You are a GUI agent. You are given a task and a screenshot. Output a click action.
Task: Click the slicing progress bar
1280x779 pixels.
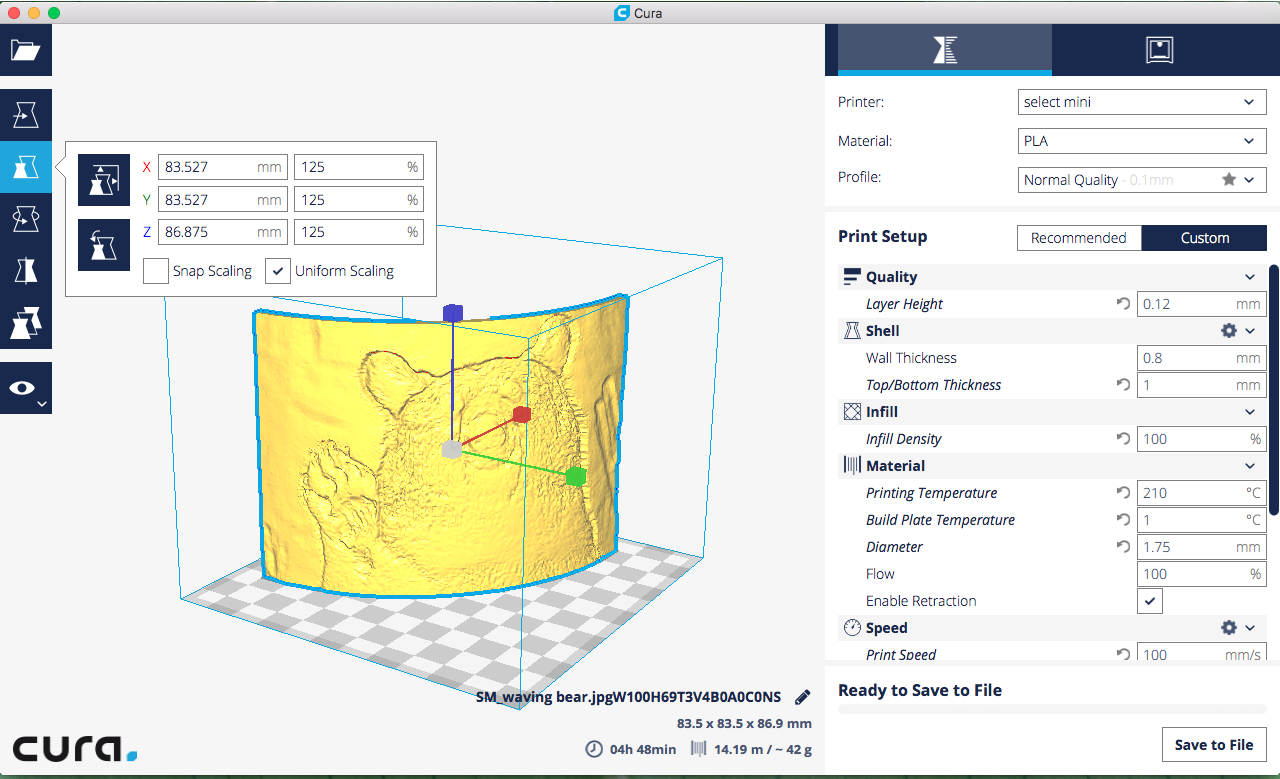click(1052, 709)
